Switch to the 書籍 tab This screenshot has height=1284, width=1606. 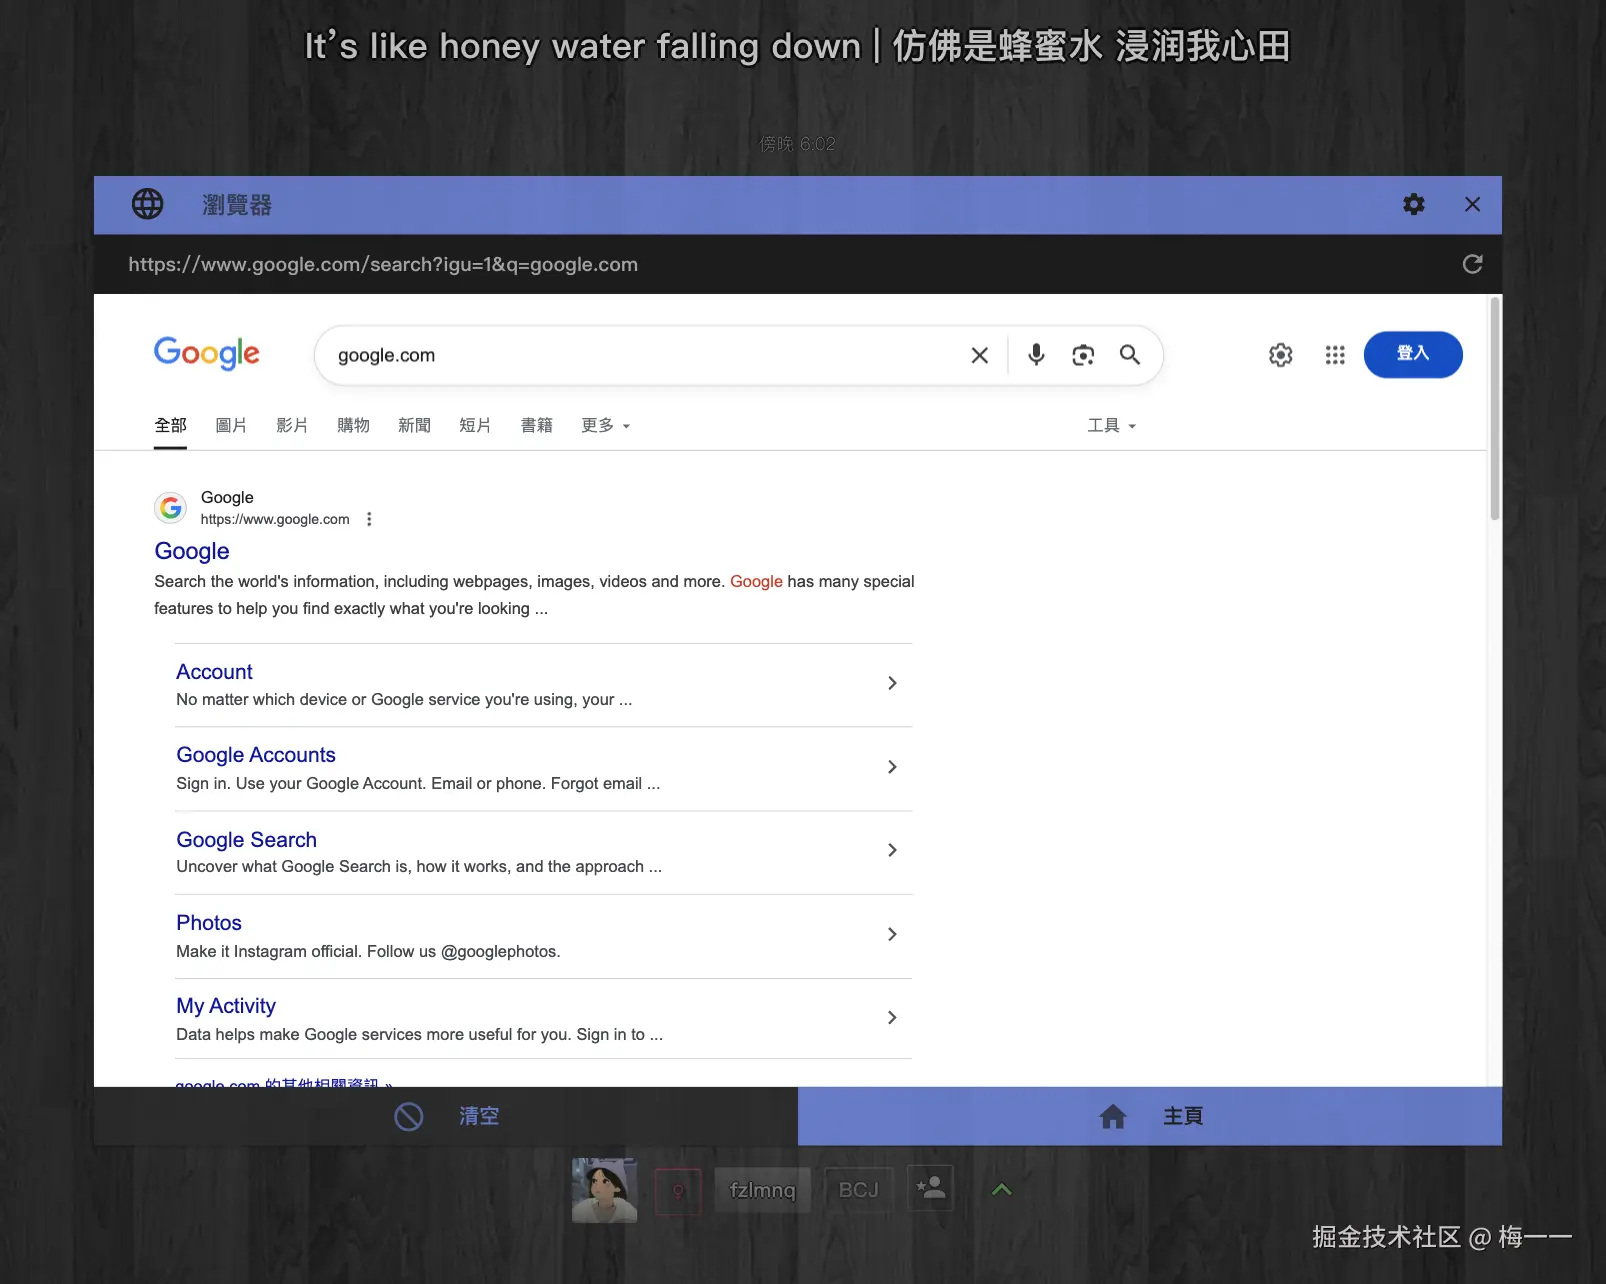(537, 426)
